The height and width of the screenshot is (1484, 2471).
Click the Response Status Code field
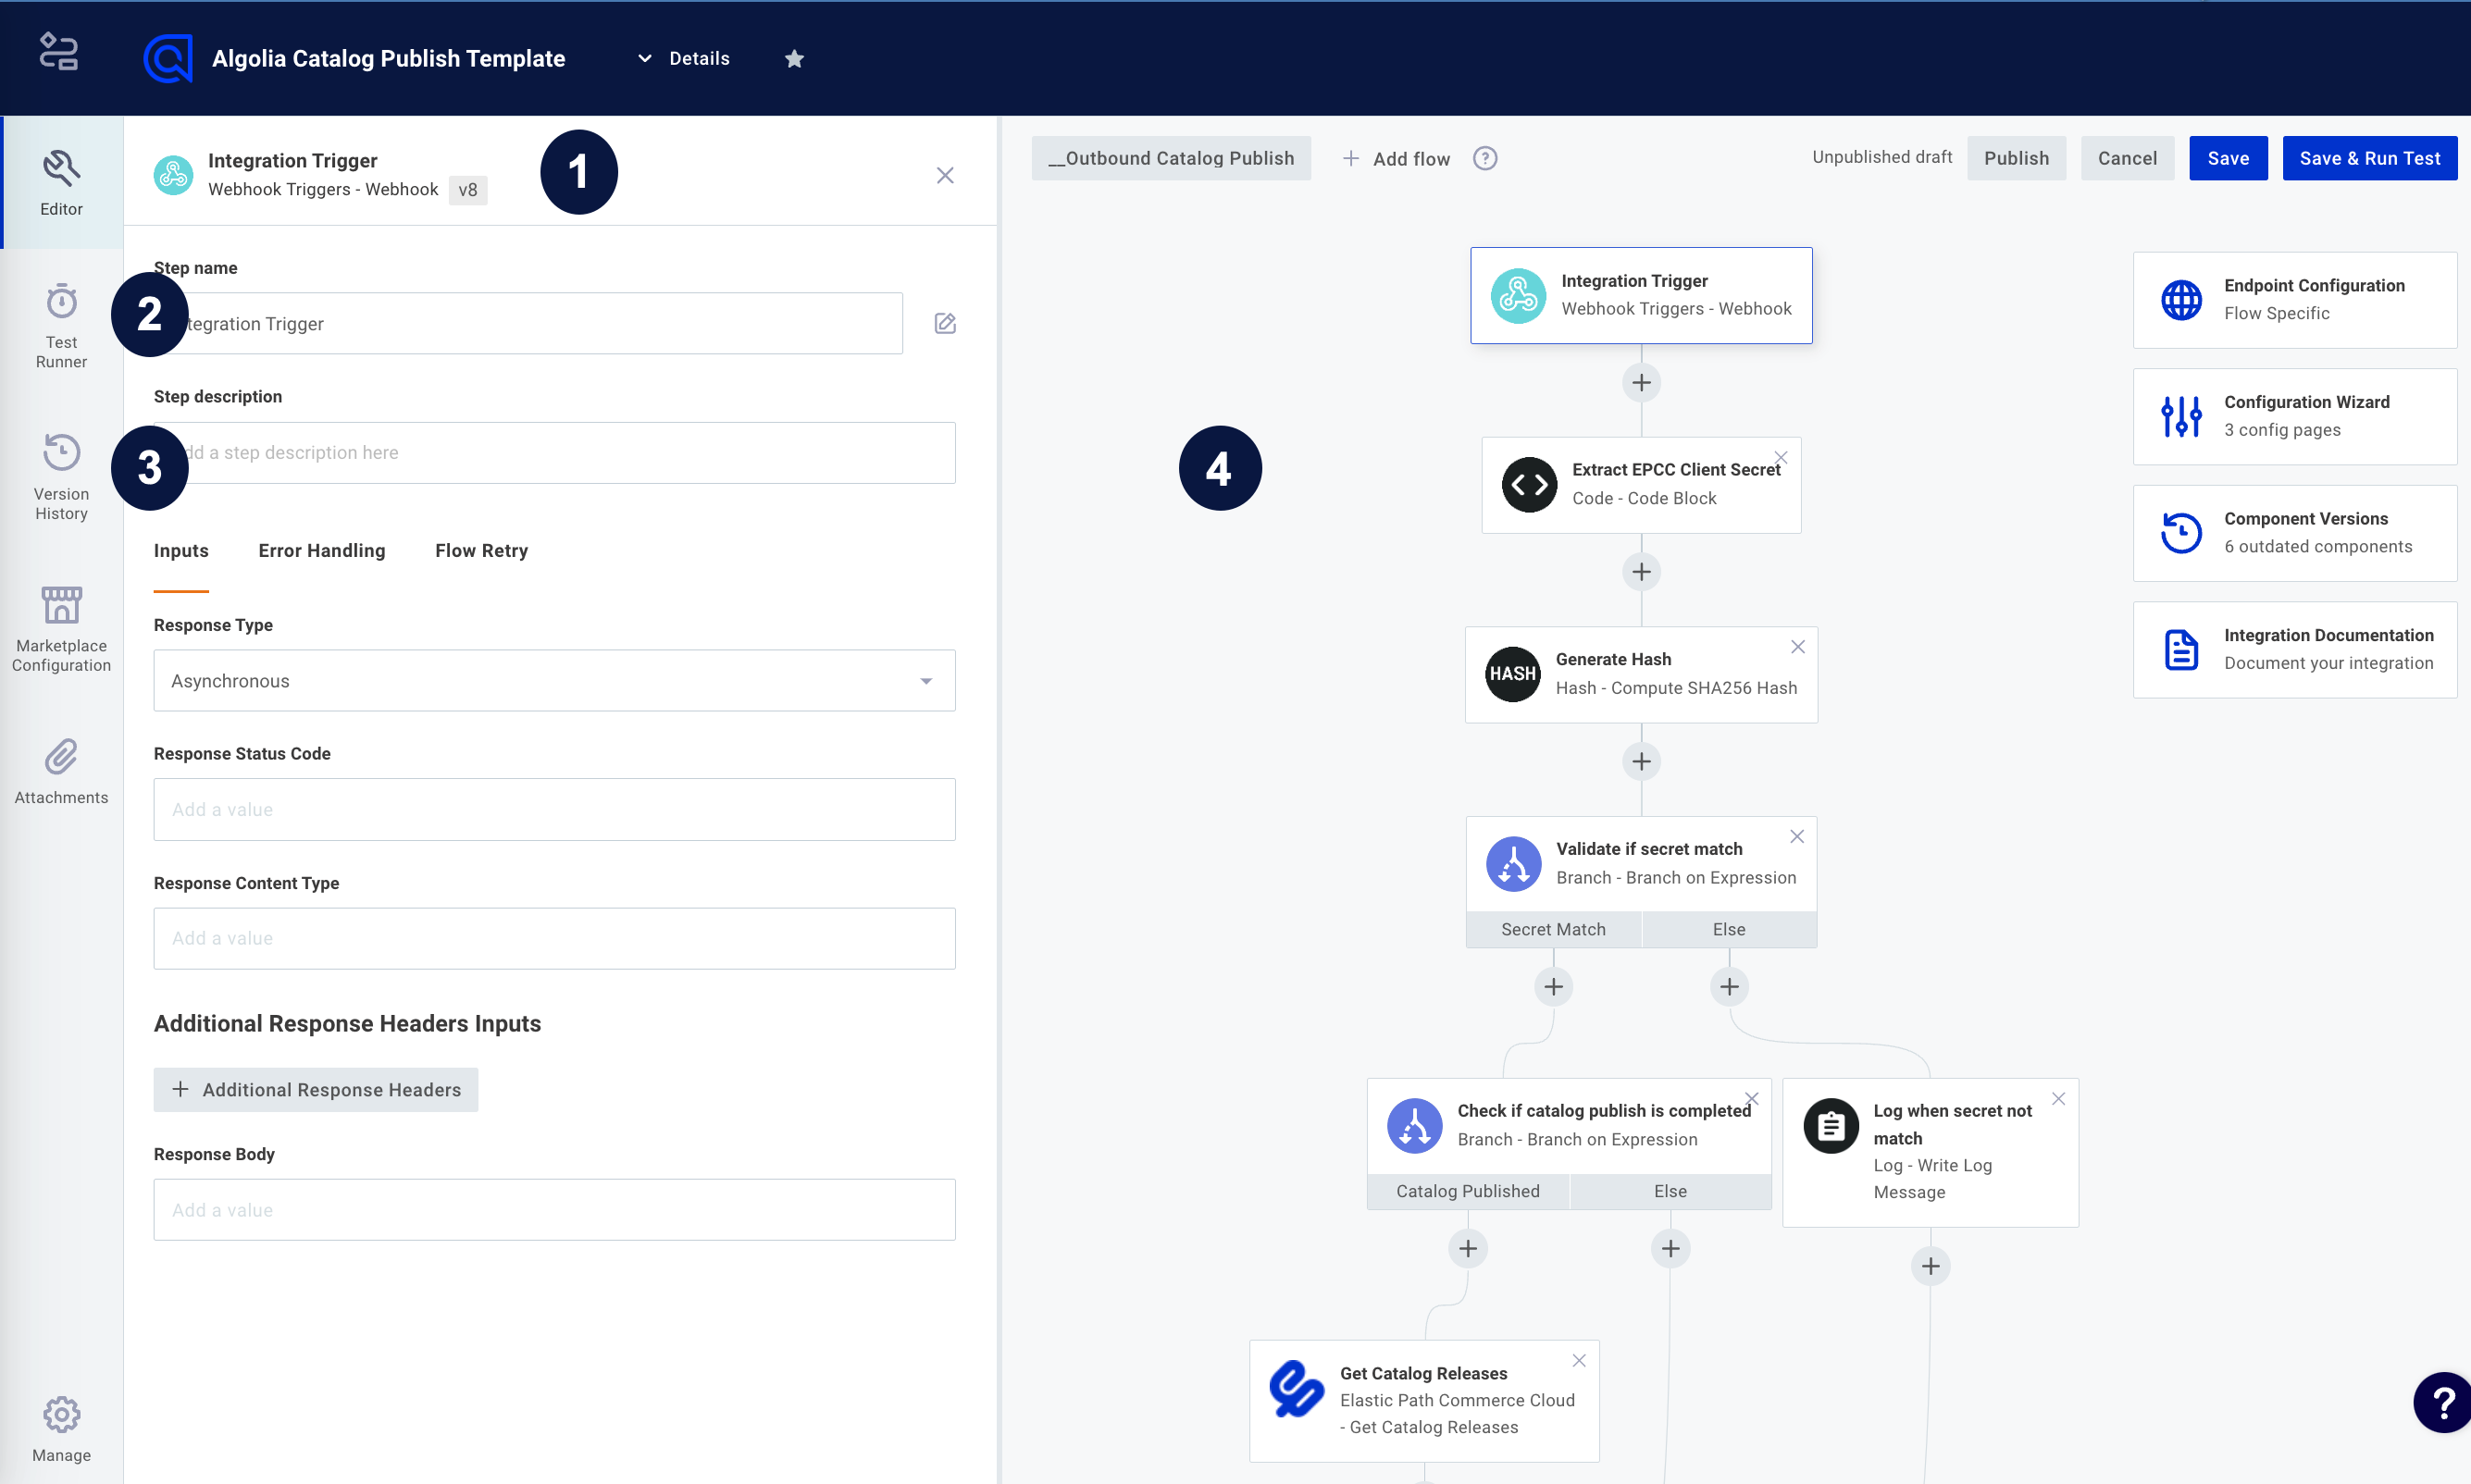554,809
